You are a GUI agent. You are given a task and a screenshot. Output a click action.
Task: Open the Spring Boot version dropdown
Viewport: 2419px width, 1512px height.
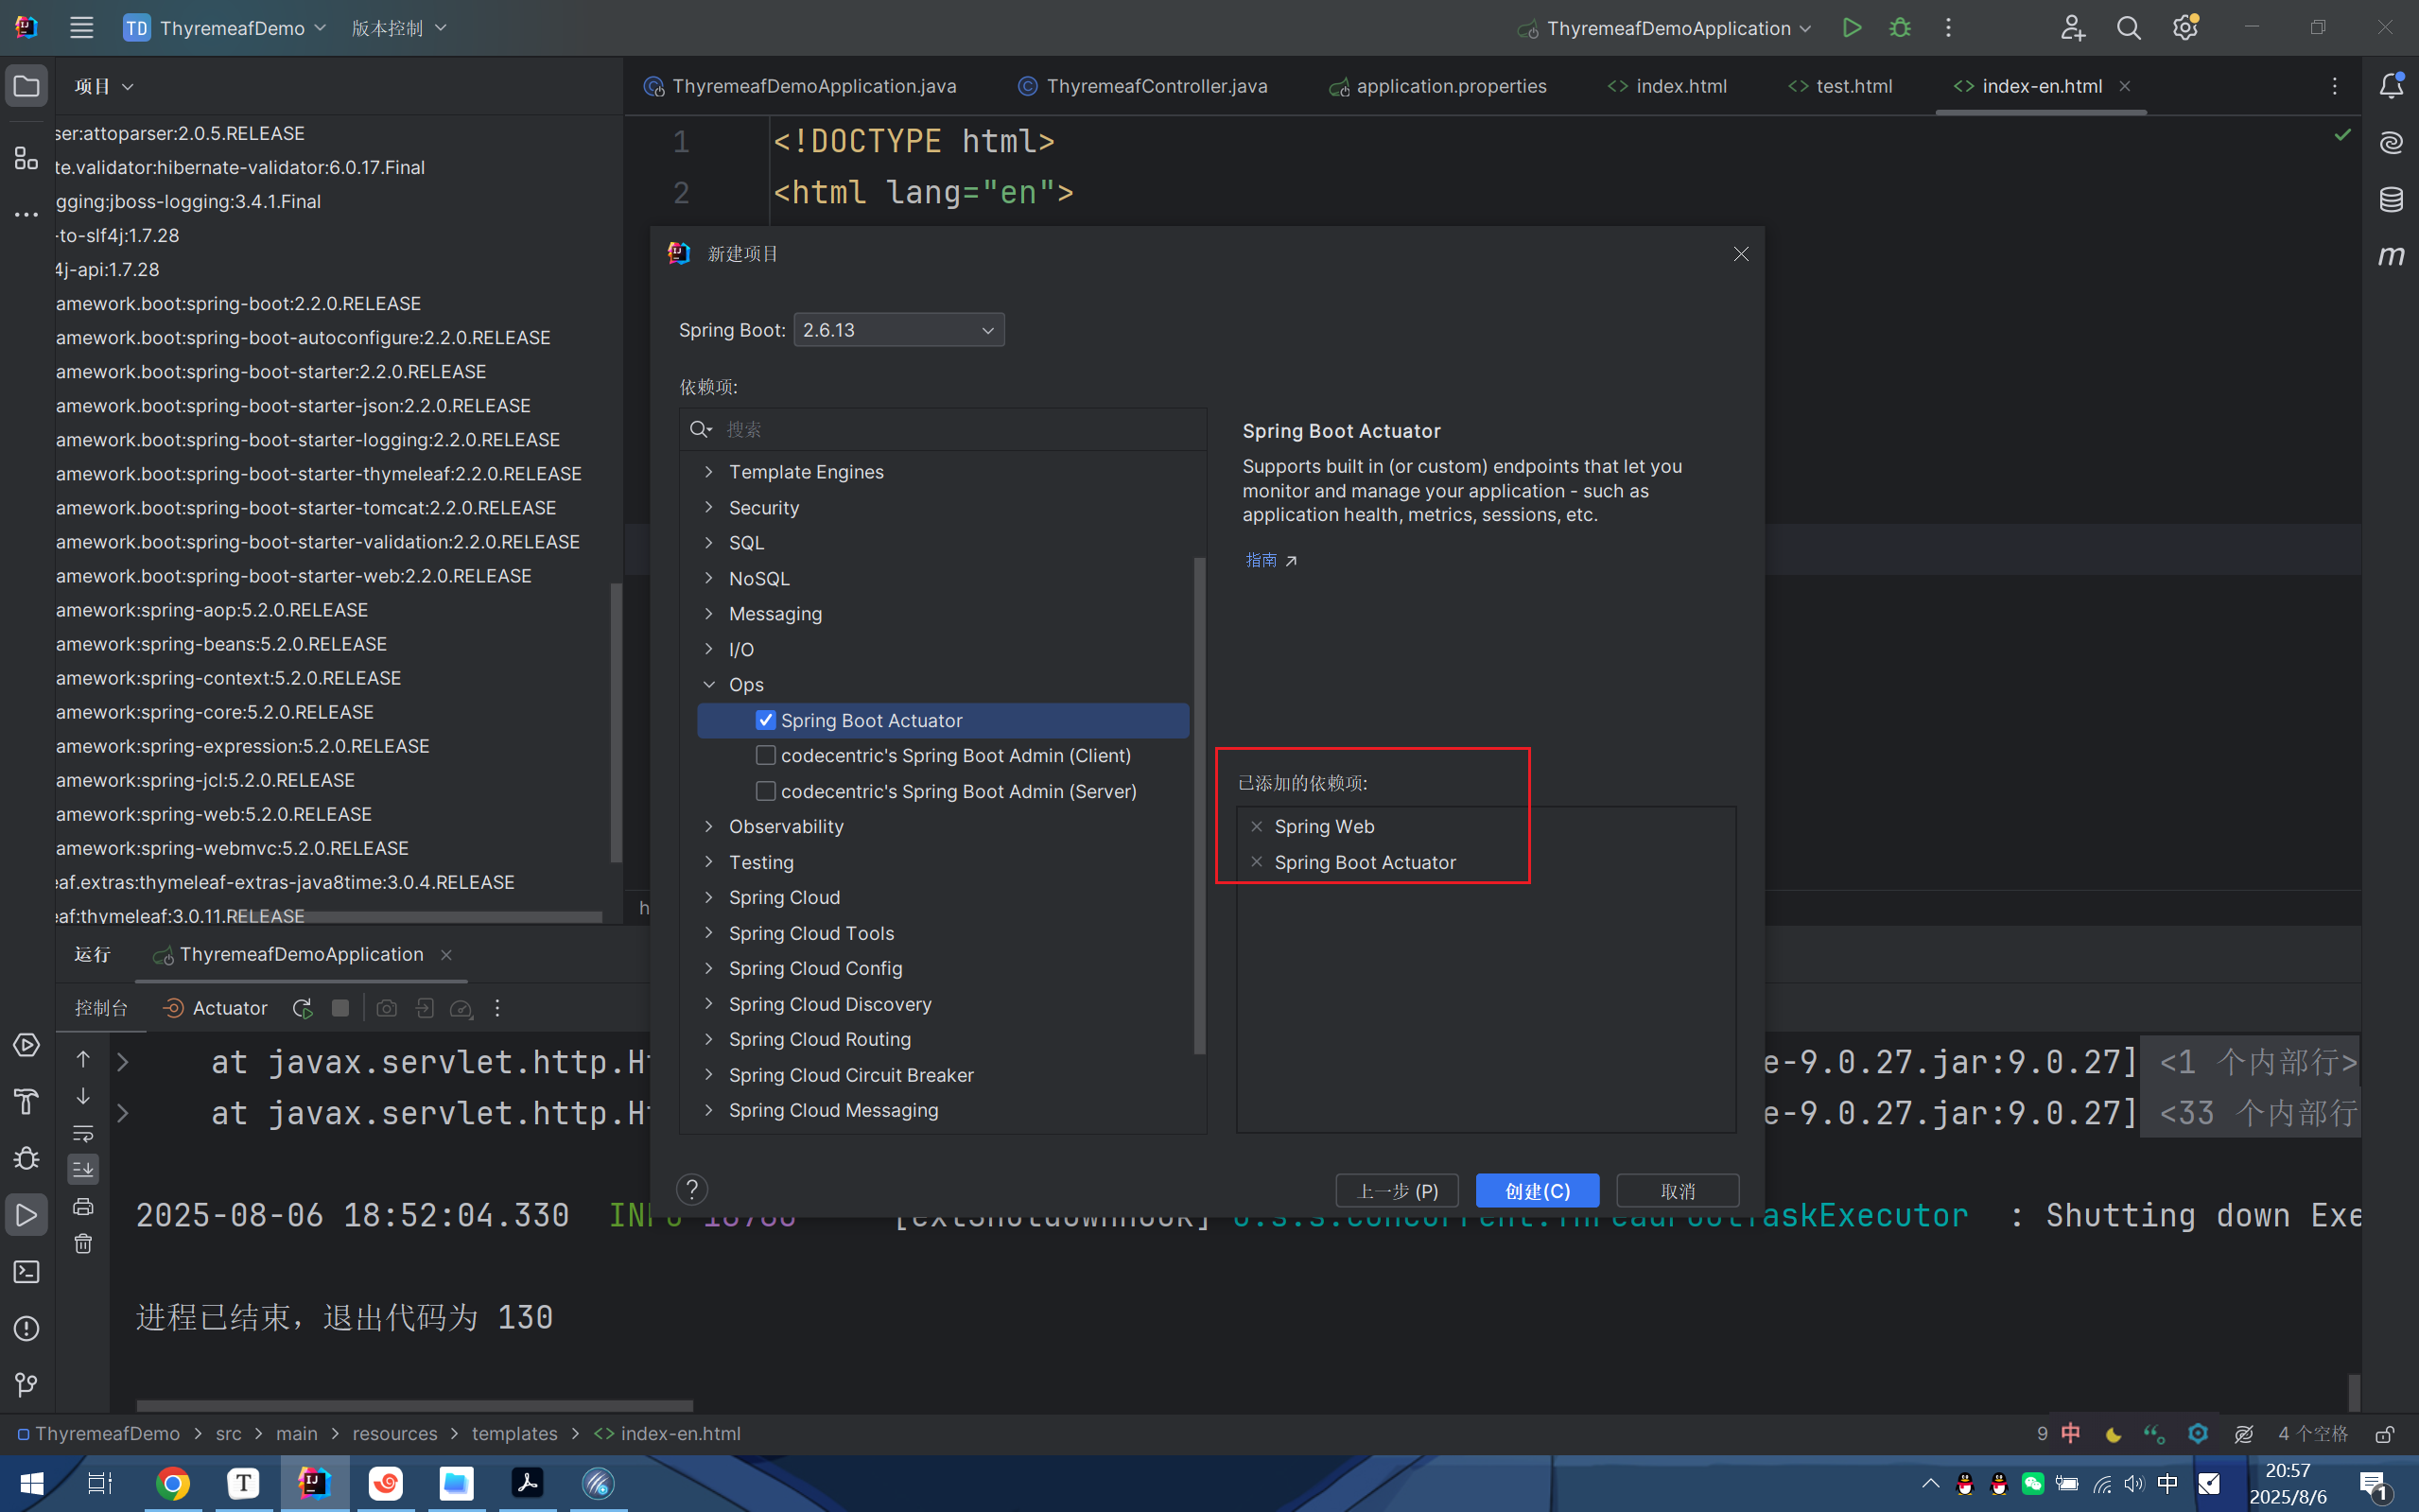[x=898, y=330]
